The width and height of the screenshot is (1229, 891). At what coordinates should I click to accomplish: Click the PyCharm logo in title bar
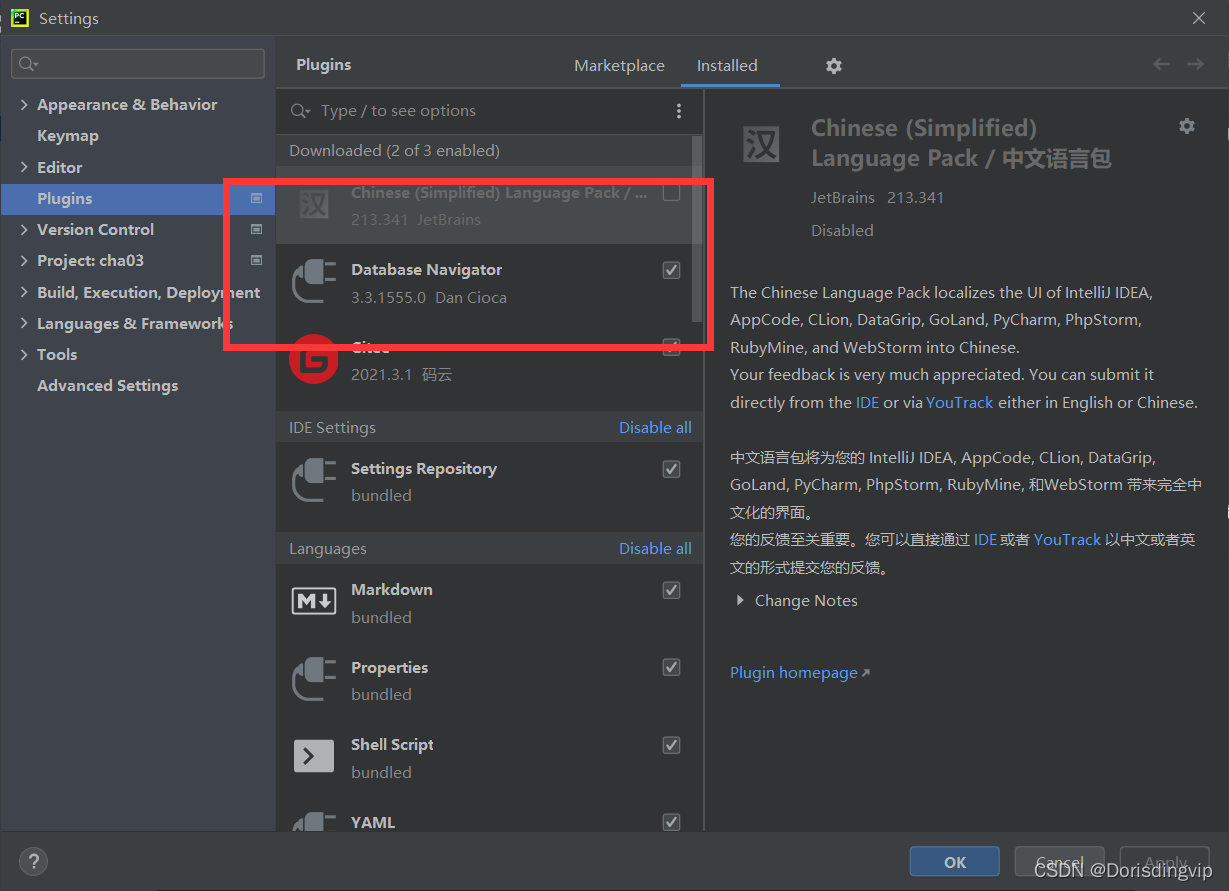(x=19, y=17)
